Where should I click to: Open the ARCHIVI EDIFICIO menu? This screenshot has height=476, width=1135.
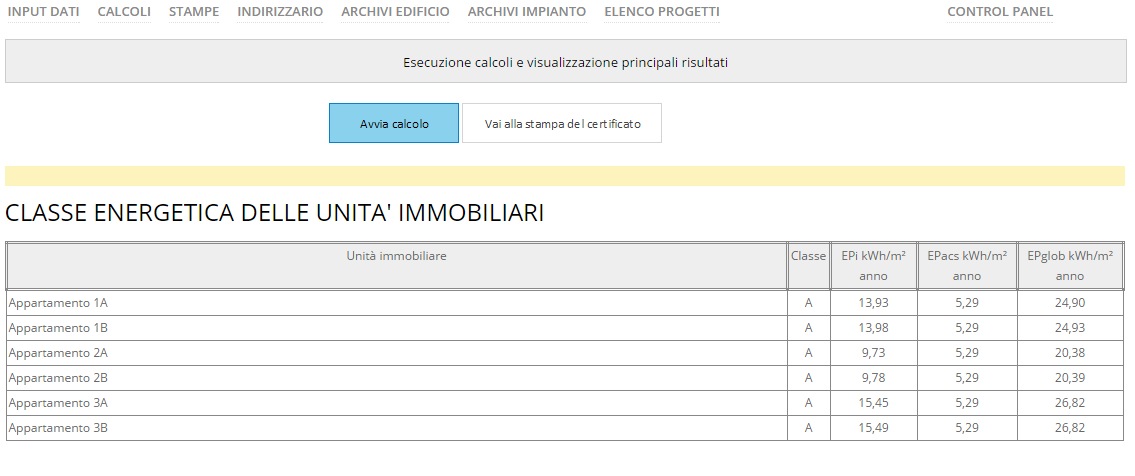pos(395,12)
